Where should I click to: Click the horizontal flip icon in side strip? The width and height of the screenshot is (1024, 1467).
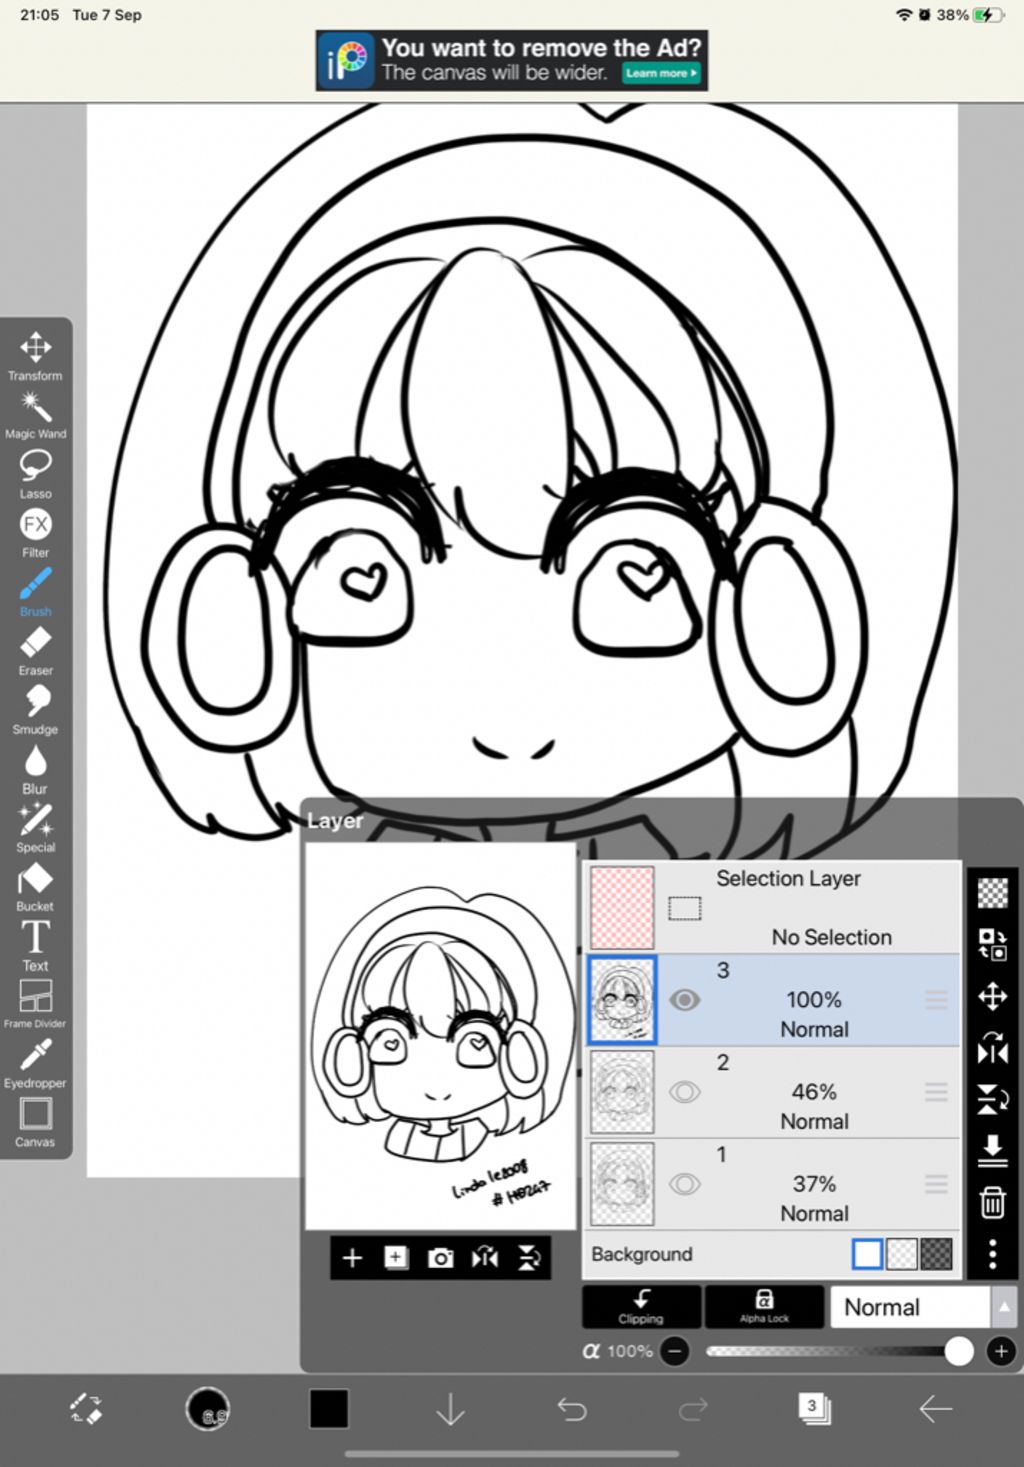pyautogui.click(x=992, y=1048)
